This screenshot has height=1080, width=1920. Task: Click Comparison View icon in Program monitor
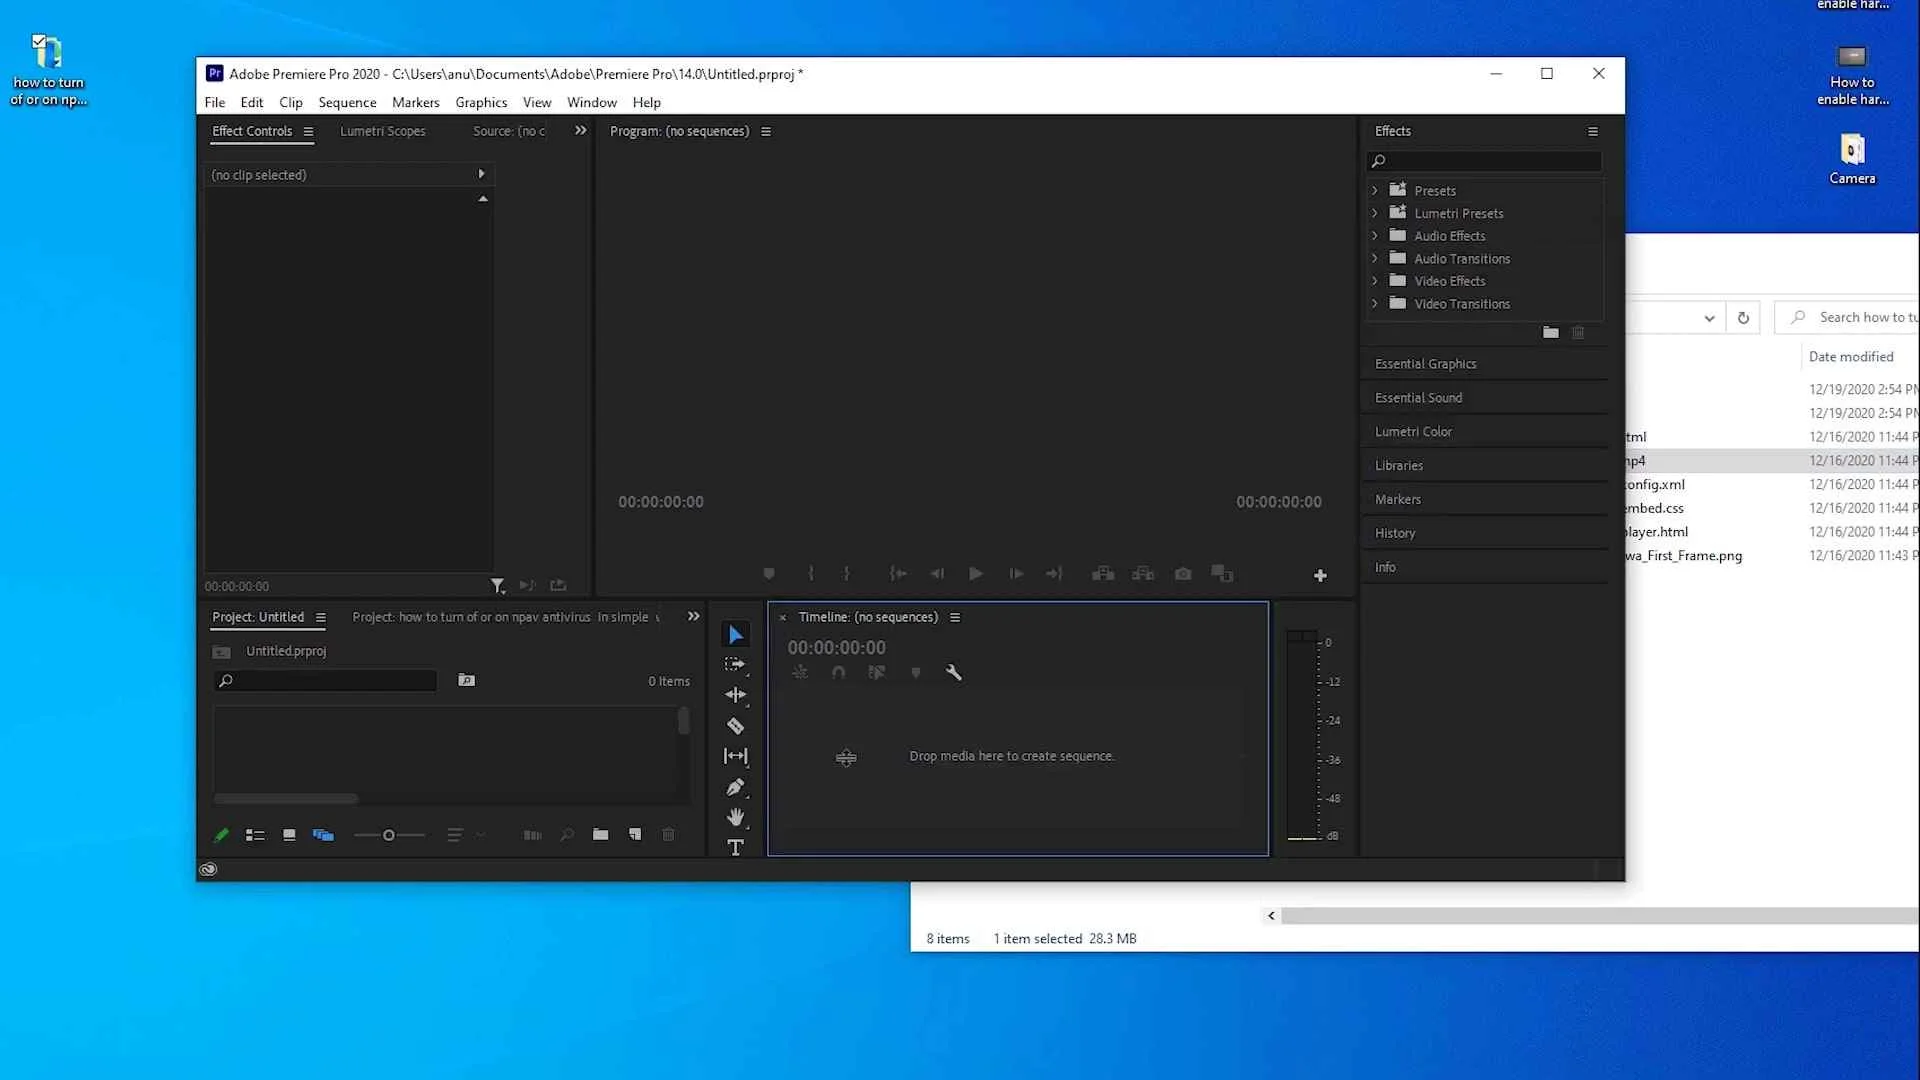pyautogui.click(x=1222, y=574)
